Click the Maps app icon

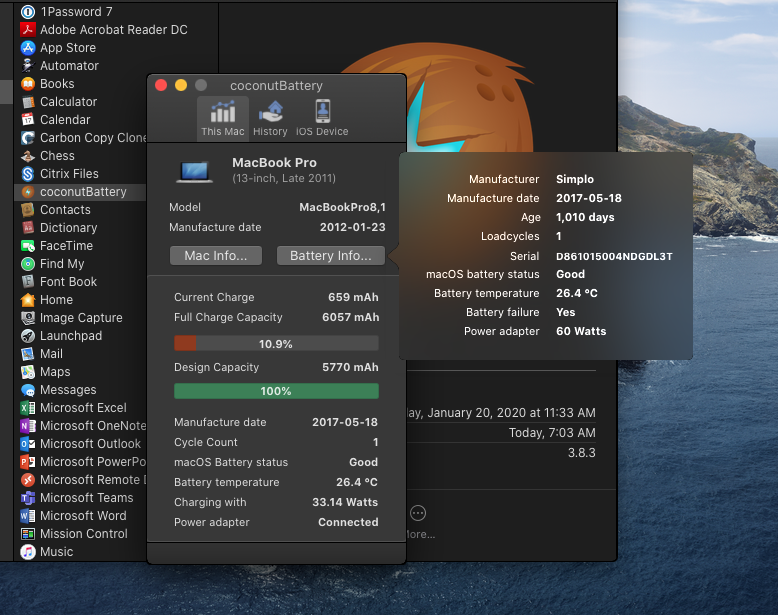click(x=28, y=372)
